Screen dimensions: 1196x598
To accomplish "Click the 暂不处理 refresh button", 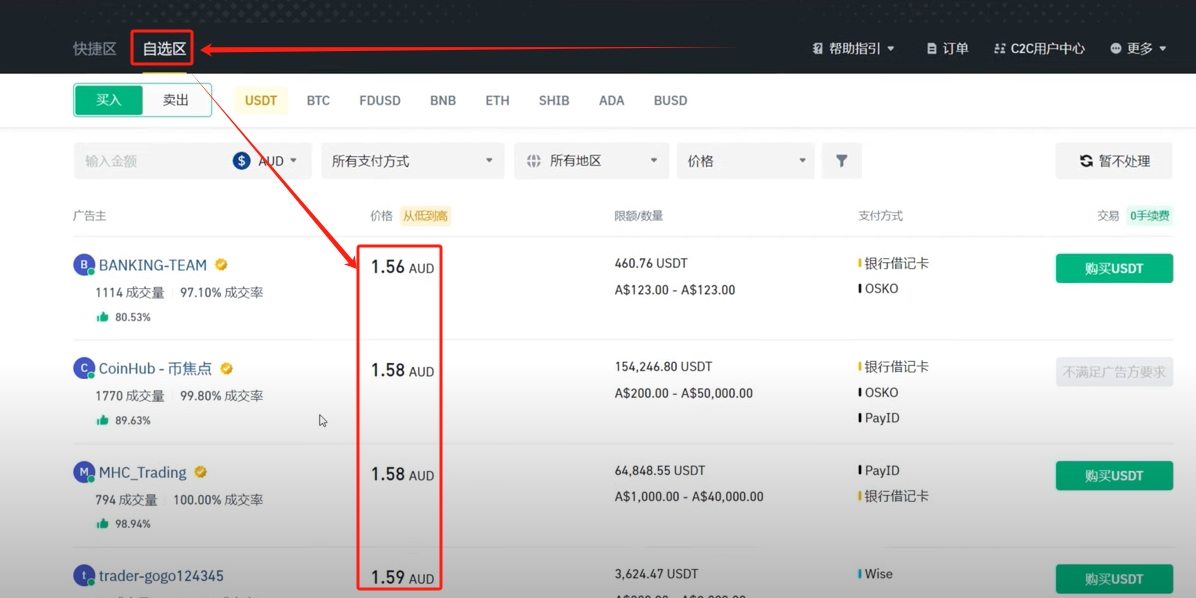I will (x=1114, y=161).
